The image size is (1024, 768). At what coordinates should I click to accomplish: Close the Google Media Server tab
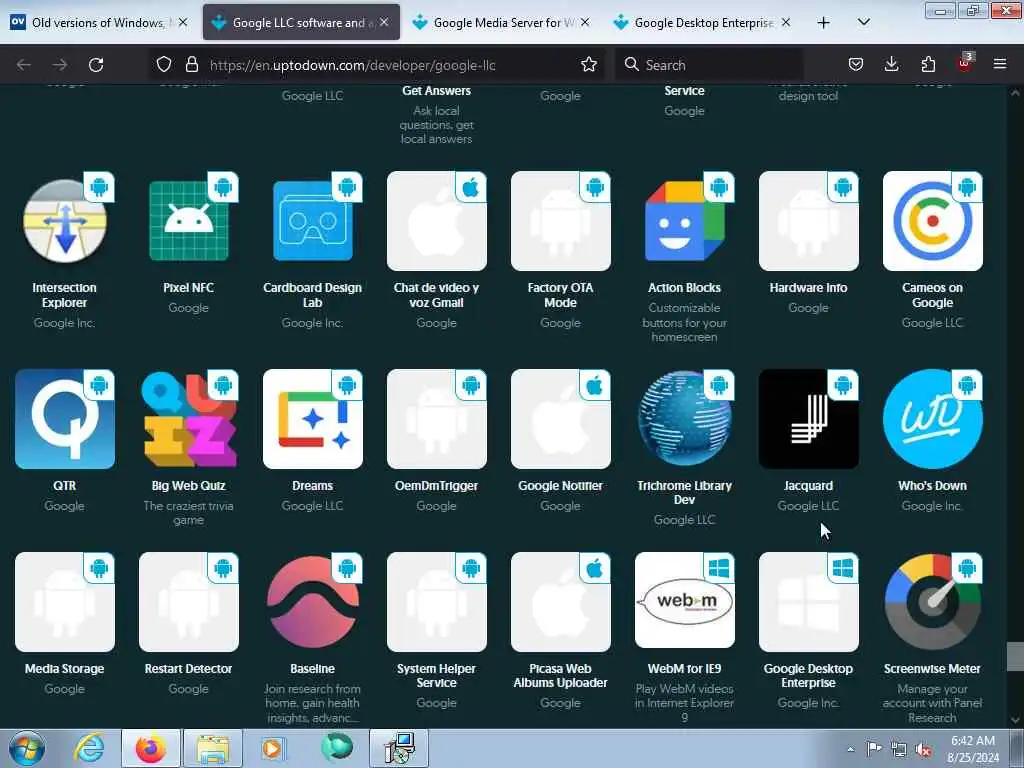[x=585, y=22]
